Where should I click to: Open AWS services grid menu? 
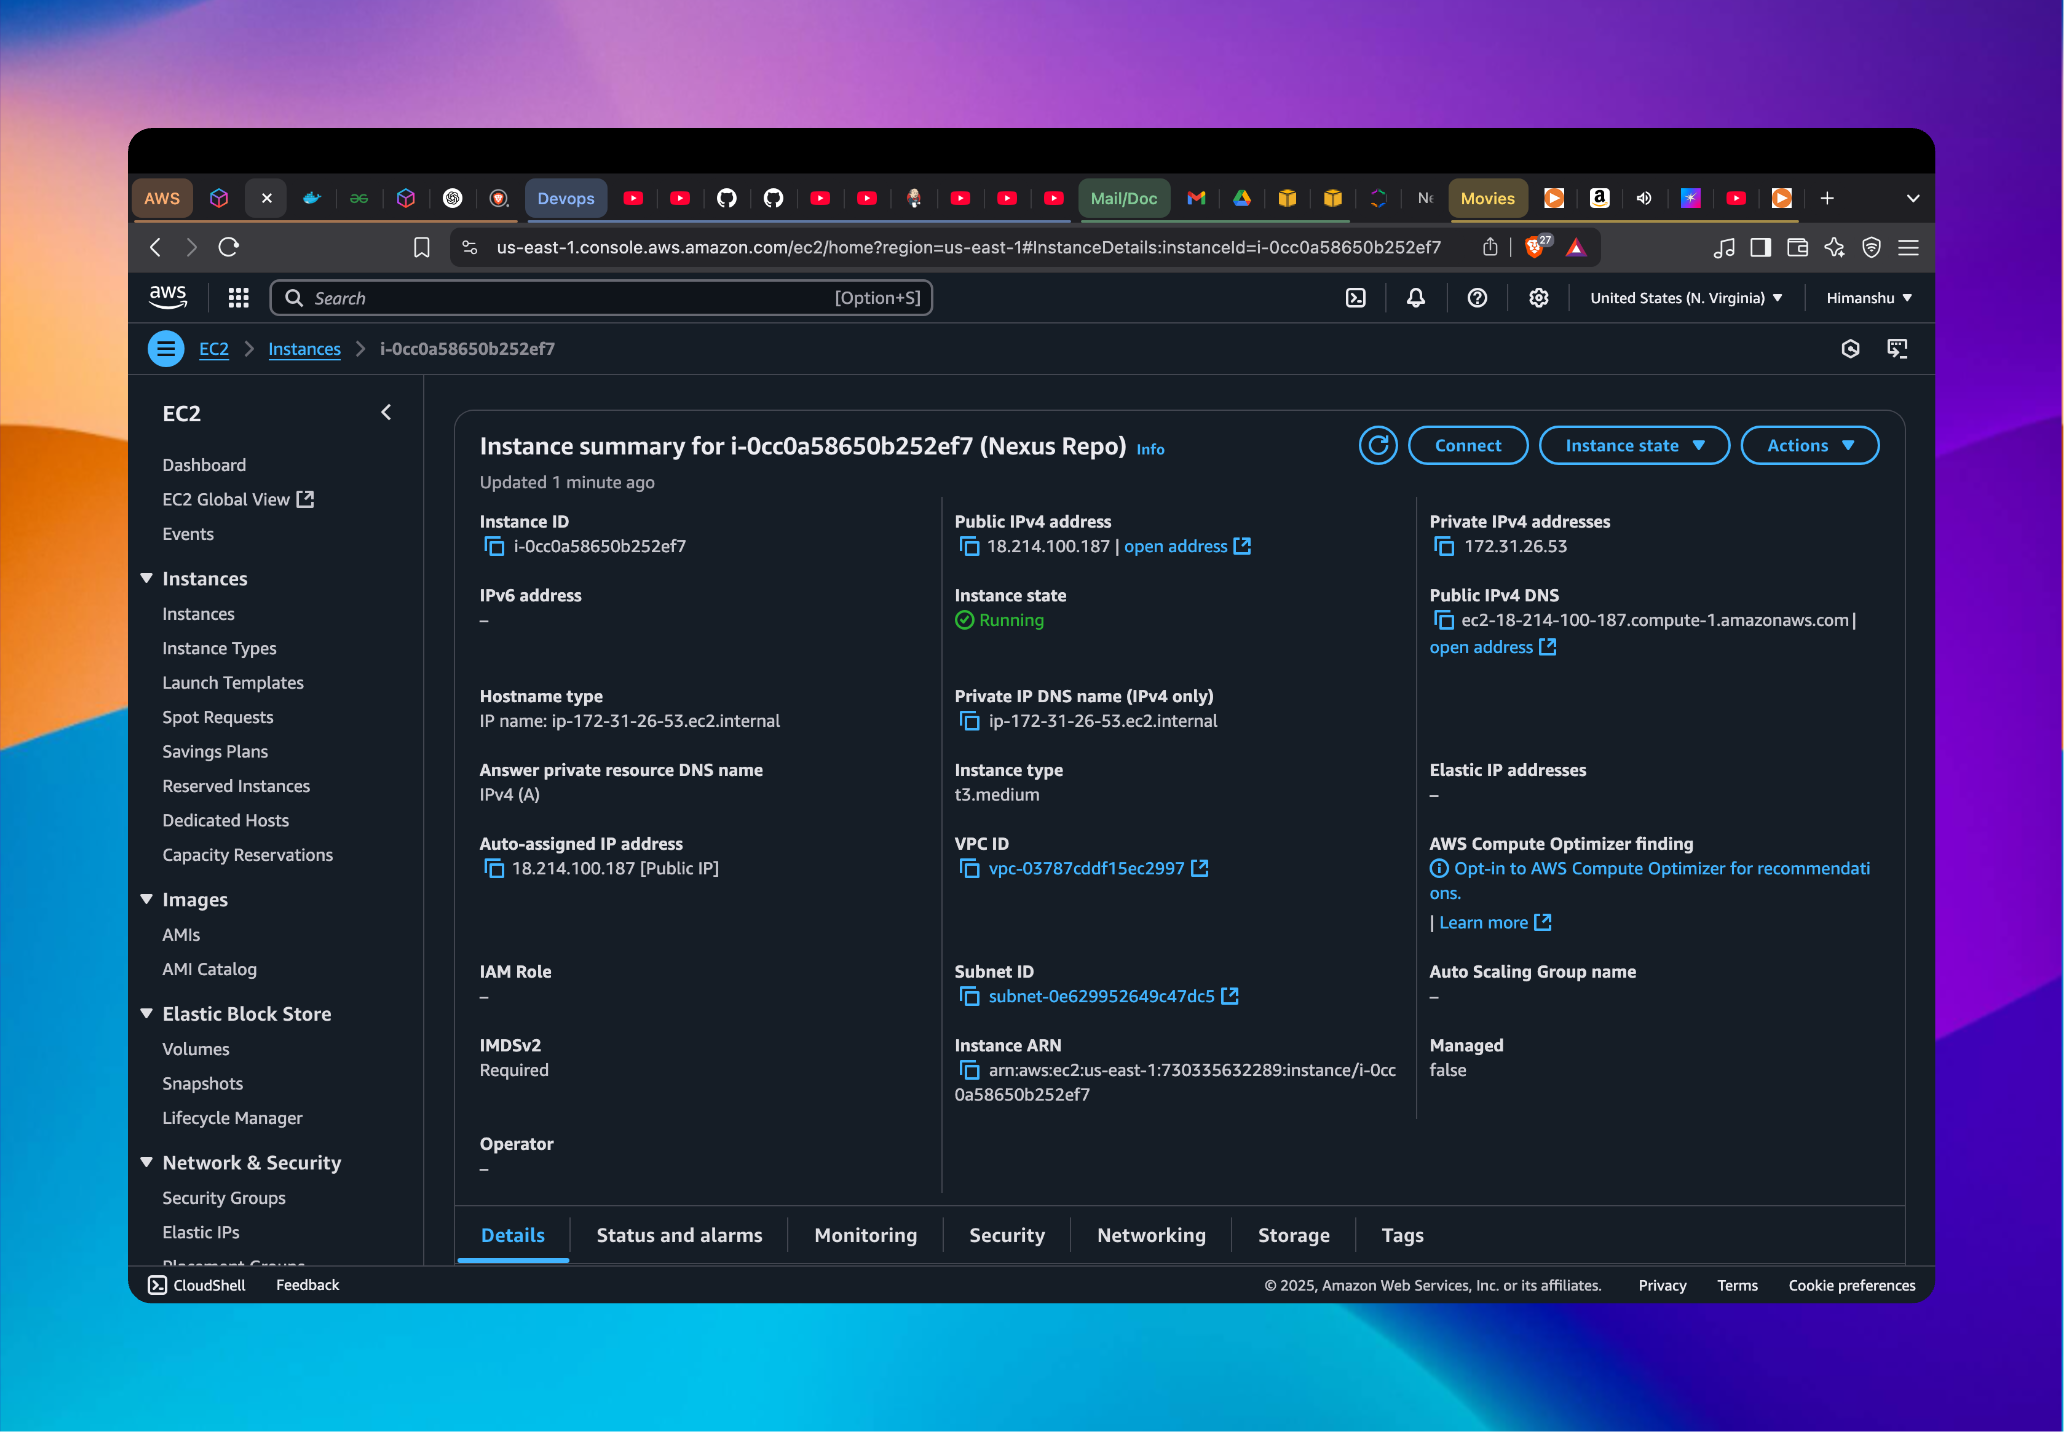[x=238, y=298]
